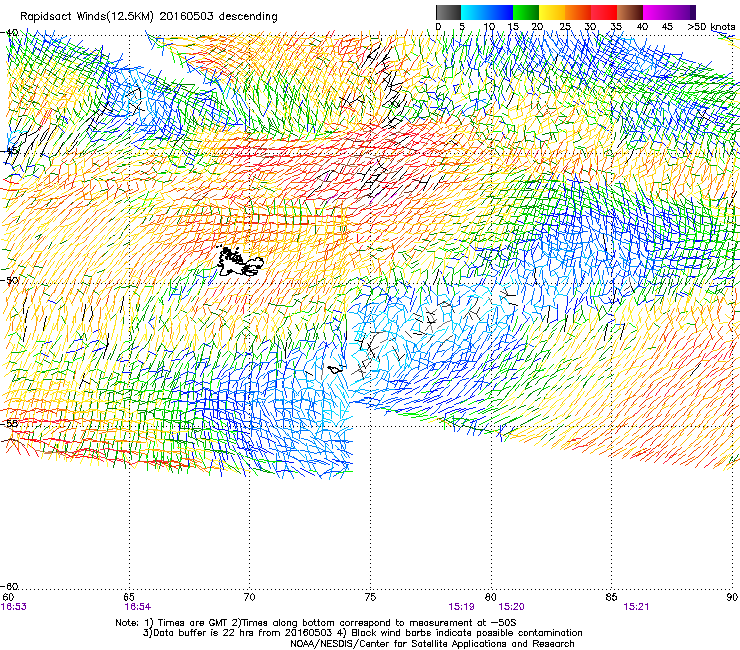
Task: Click the brown 35-40 knots legend segment
Action: point(630,12)
